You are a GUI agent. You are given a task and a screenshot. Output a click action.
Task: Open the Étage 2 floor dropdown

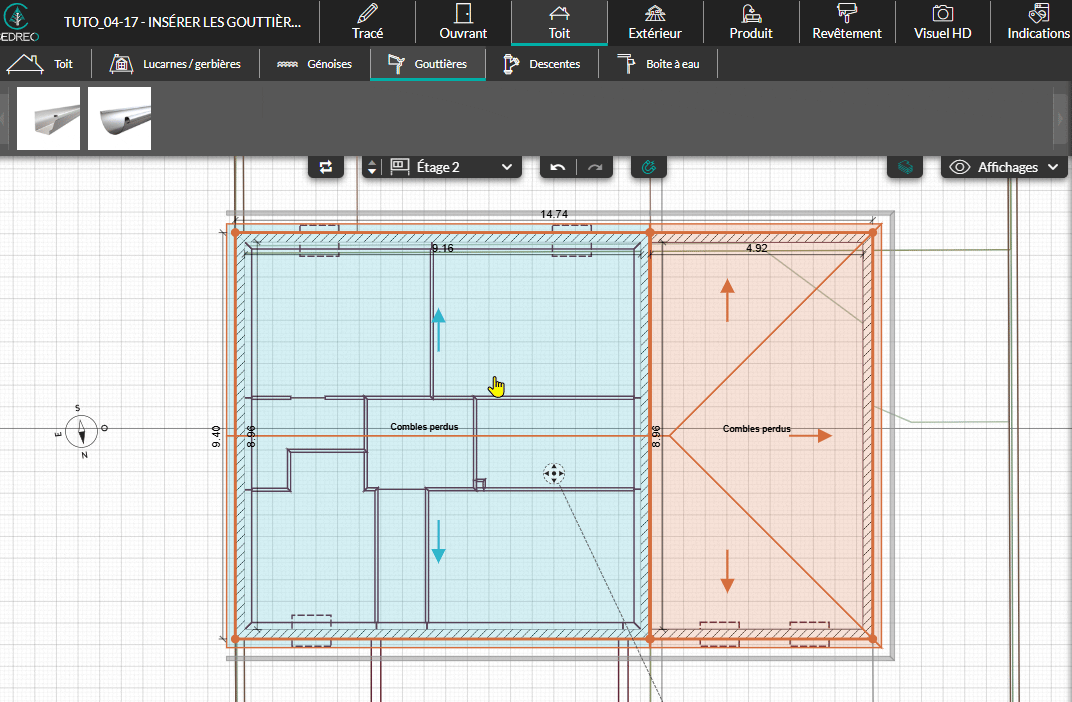tap(453, 167)
